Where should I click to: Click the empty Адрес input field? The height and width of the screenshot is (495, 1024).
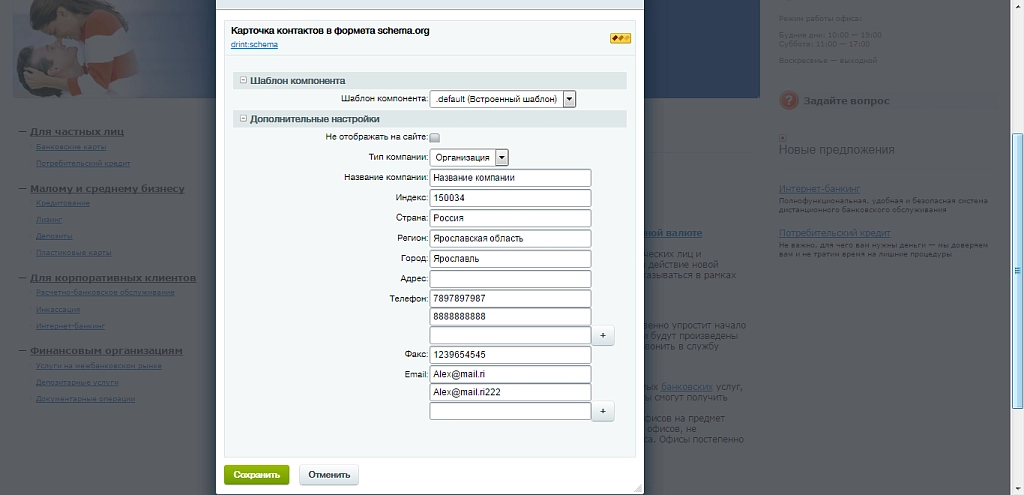click(510, 279)
